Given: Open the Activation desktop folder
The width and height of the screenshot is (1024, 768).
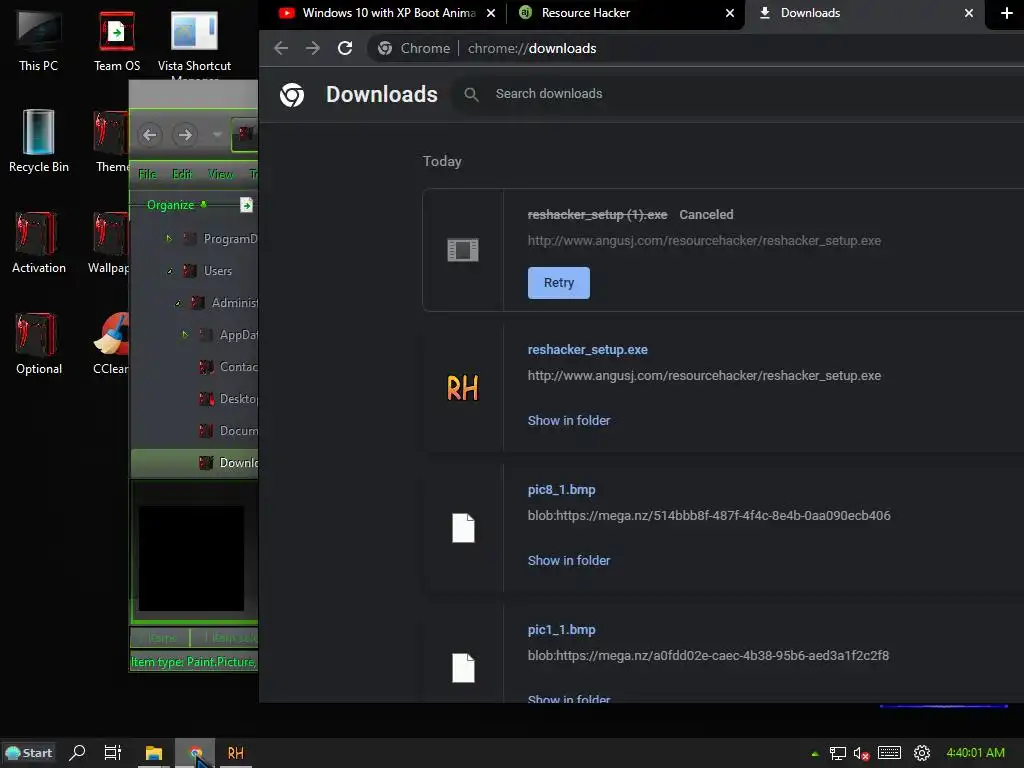Looking at the screenshot, I should pos(39,242).
